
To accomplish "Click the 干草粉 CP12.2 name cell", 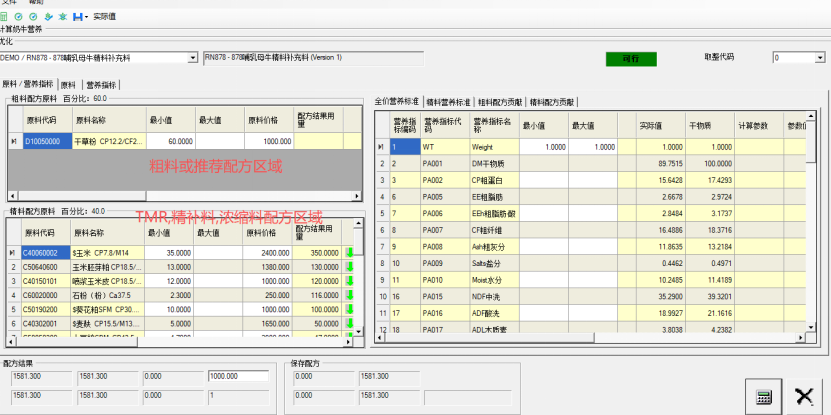I will (109, 141).
